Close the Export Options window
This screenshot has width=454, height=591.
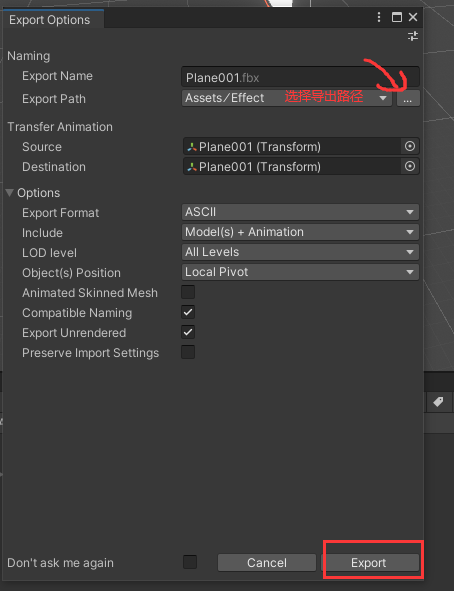(x=413, y=17)
